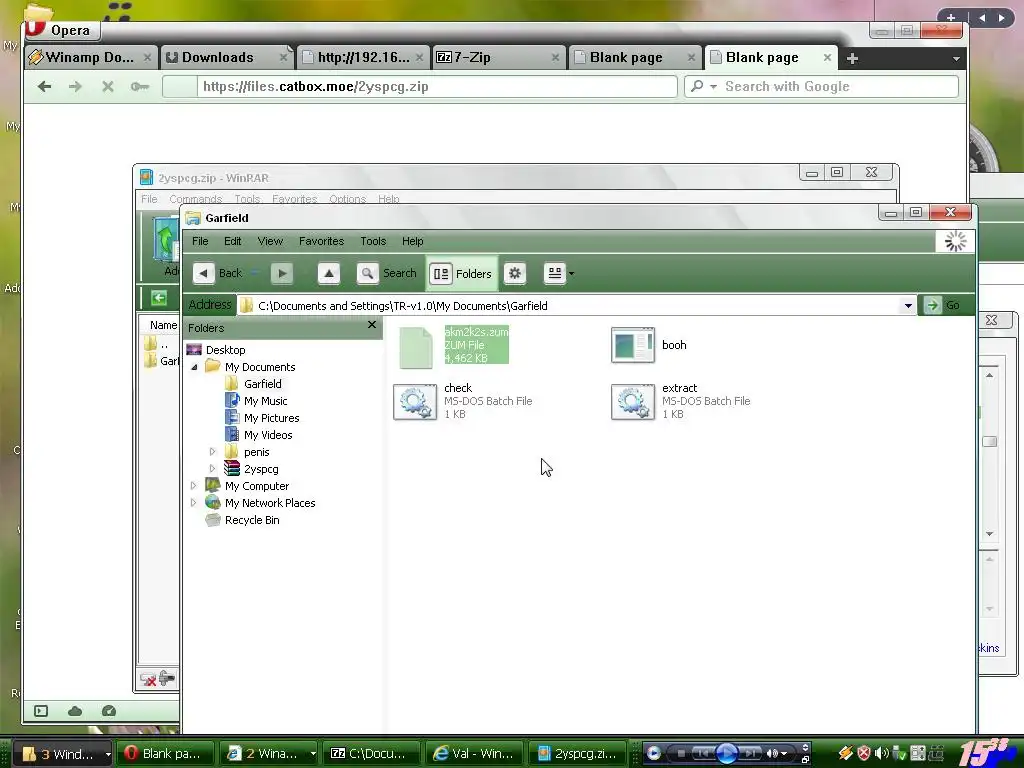Open the WinRAR Favorites menu
The width and height of the screenshot is (1024, 768).
(x=294, y=199)
